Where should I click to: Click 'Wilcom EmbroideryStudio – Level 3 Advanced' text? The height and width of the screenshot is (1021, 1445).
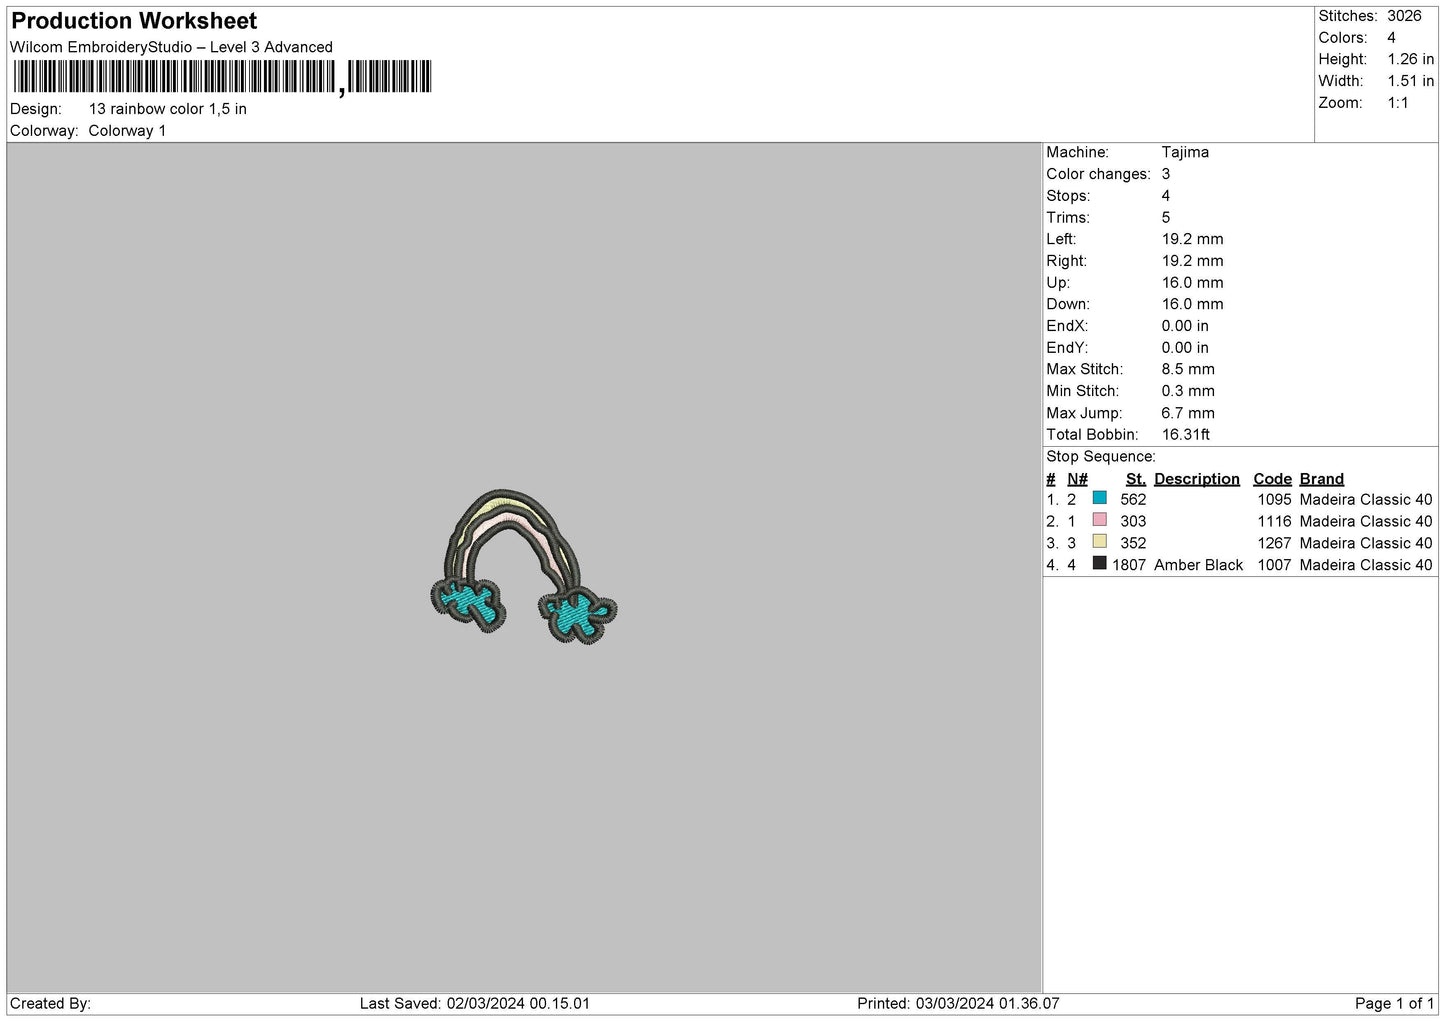tap(171, 47)
